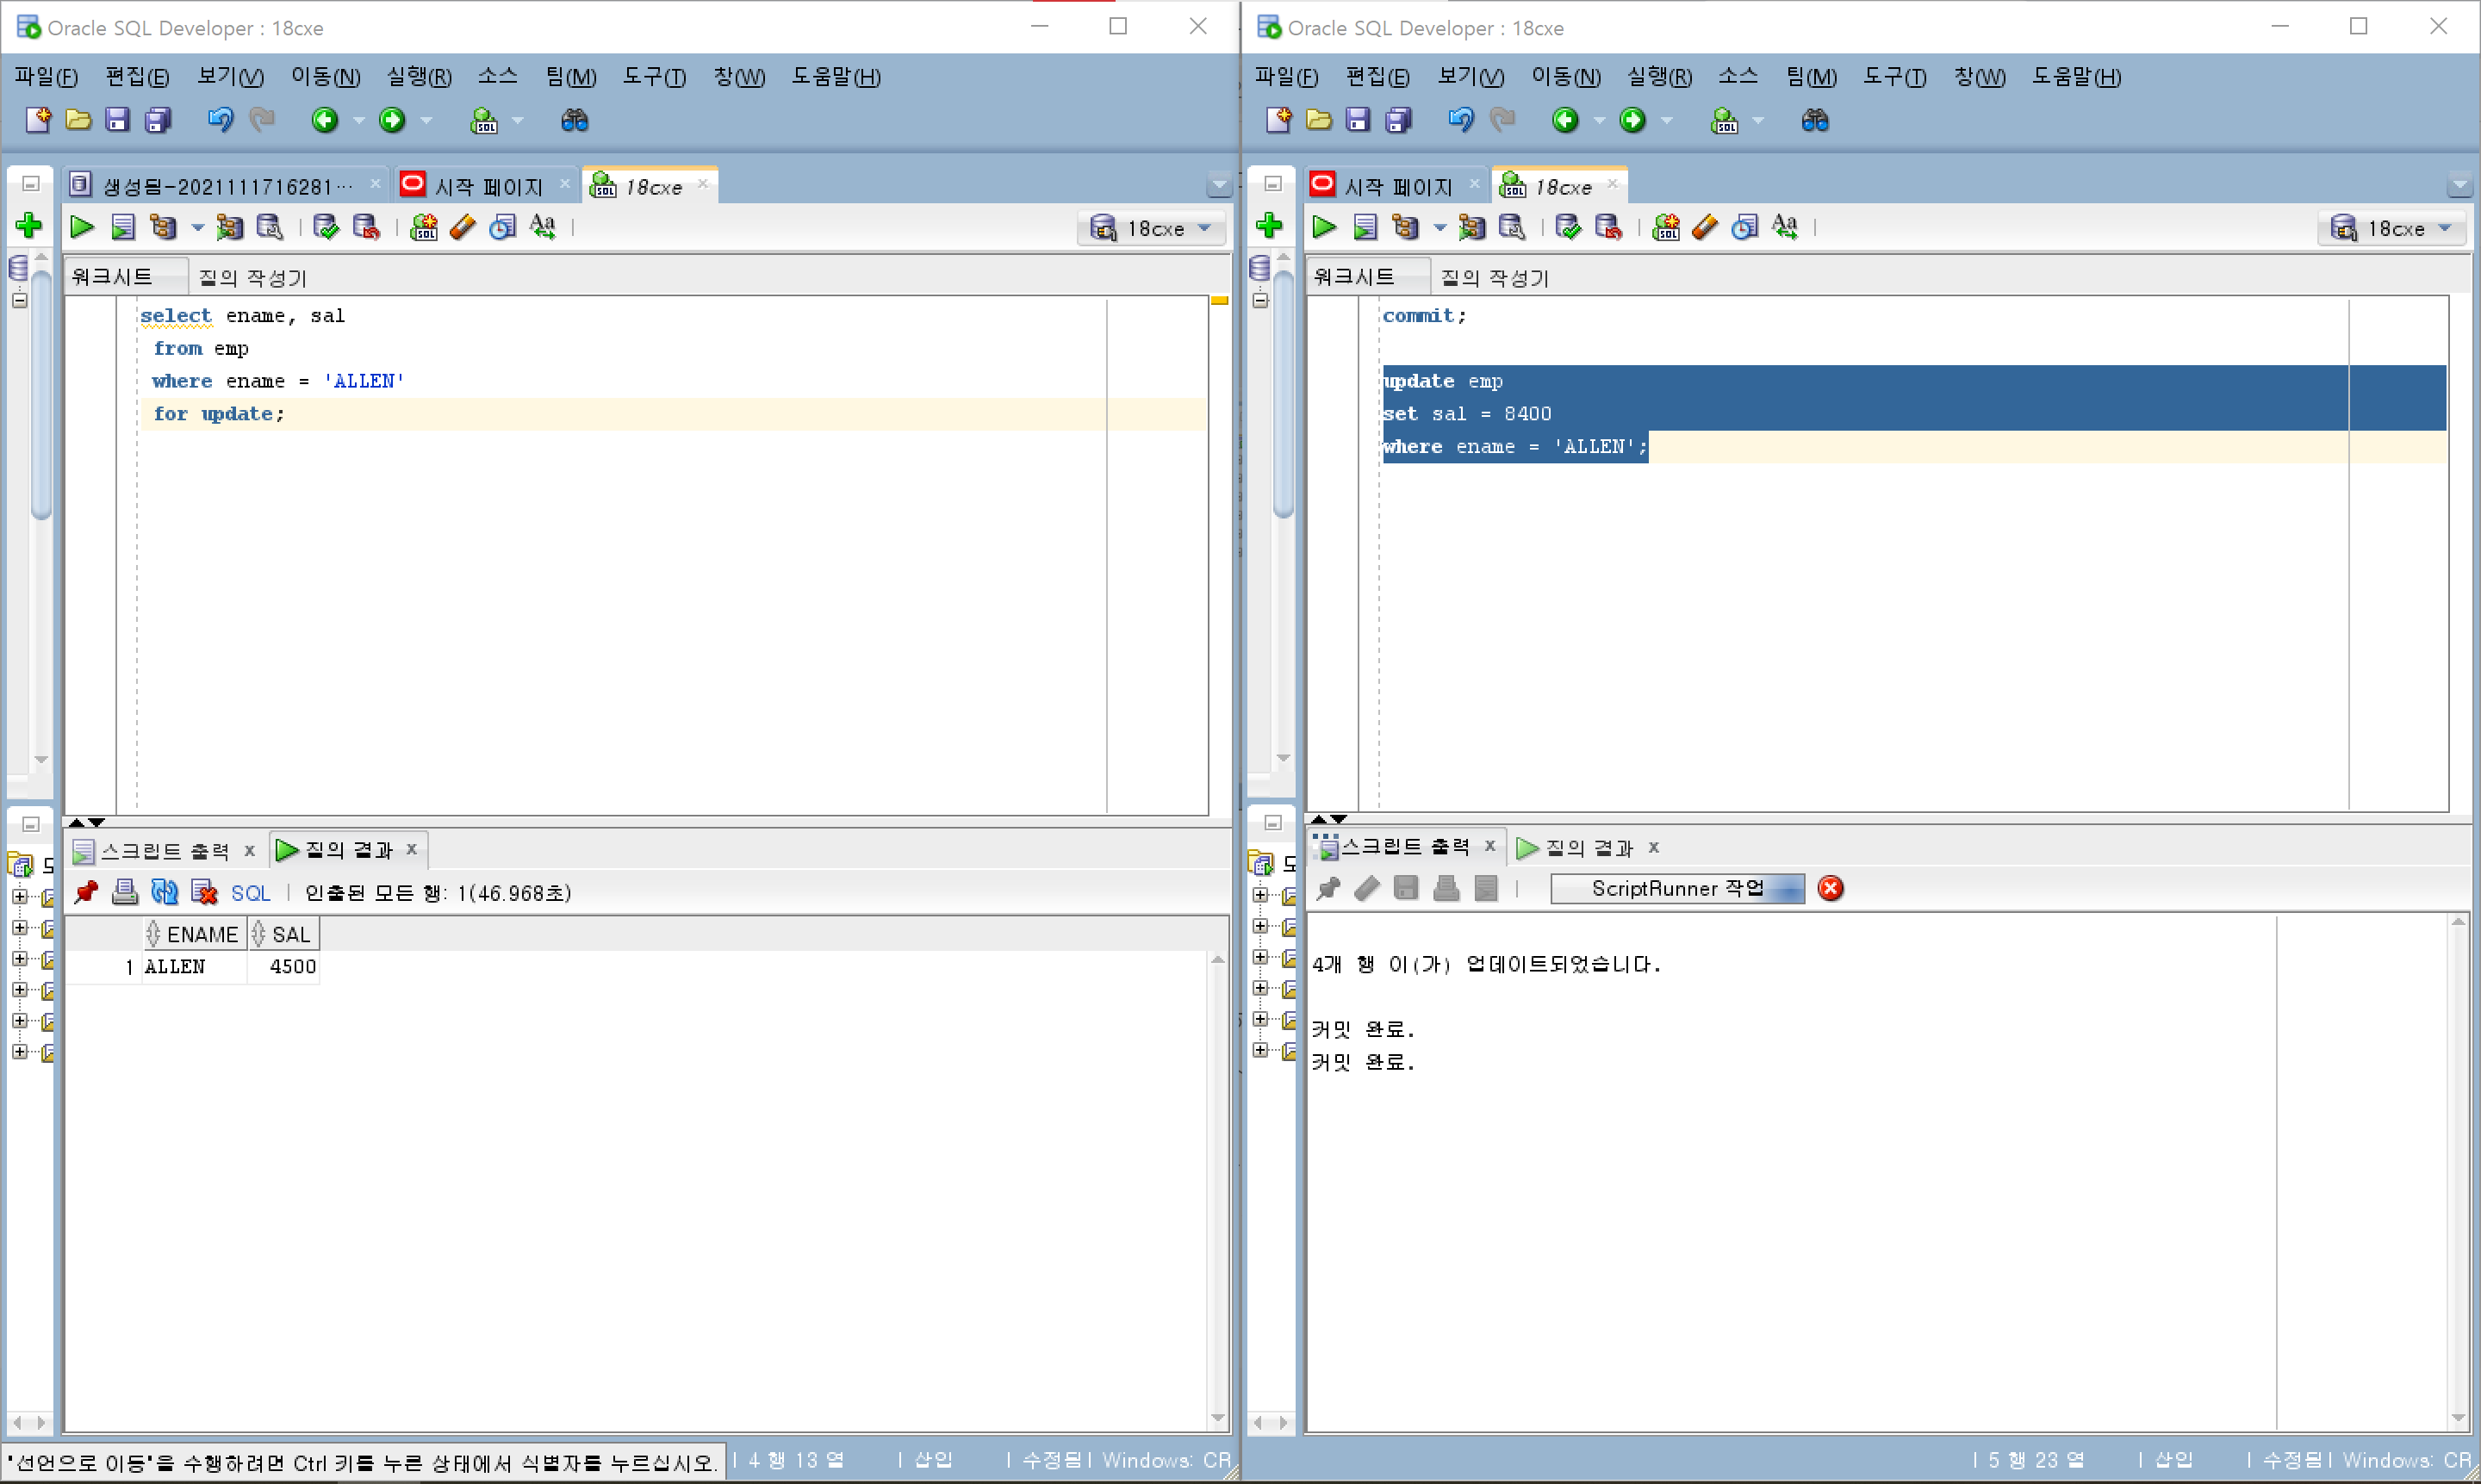Viewport: 2481px width, 1484px height.
Task: Run statement in left worksheet toolbar
Action: (82, 228)
